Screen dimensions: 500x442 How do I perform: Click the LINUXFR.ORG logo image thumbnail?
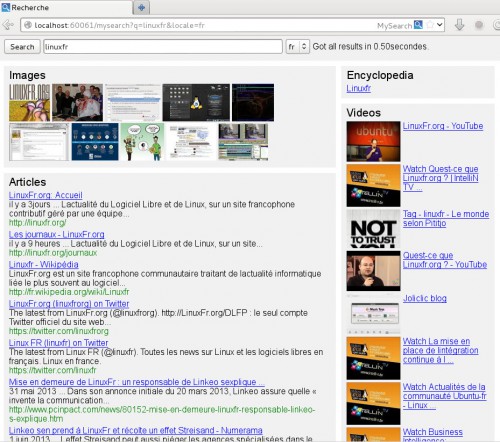coord(30,102)
